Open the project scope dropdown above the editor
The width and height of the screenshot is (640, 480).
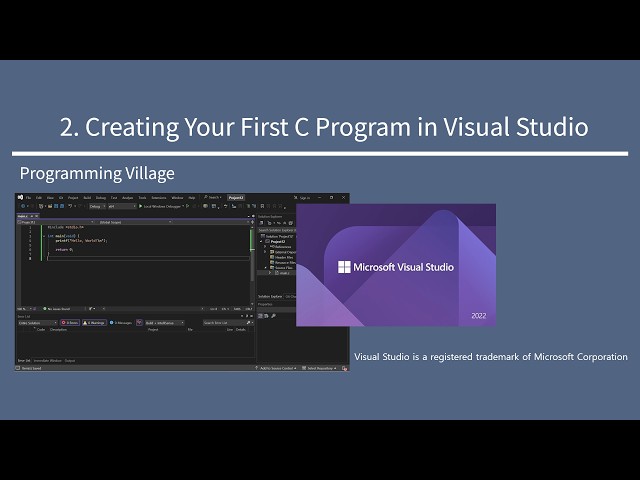(55, 222)
